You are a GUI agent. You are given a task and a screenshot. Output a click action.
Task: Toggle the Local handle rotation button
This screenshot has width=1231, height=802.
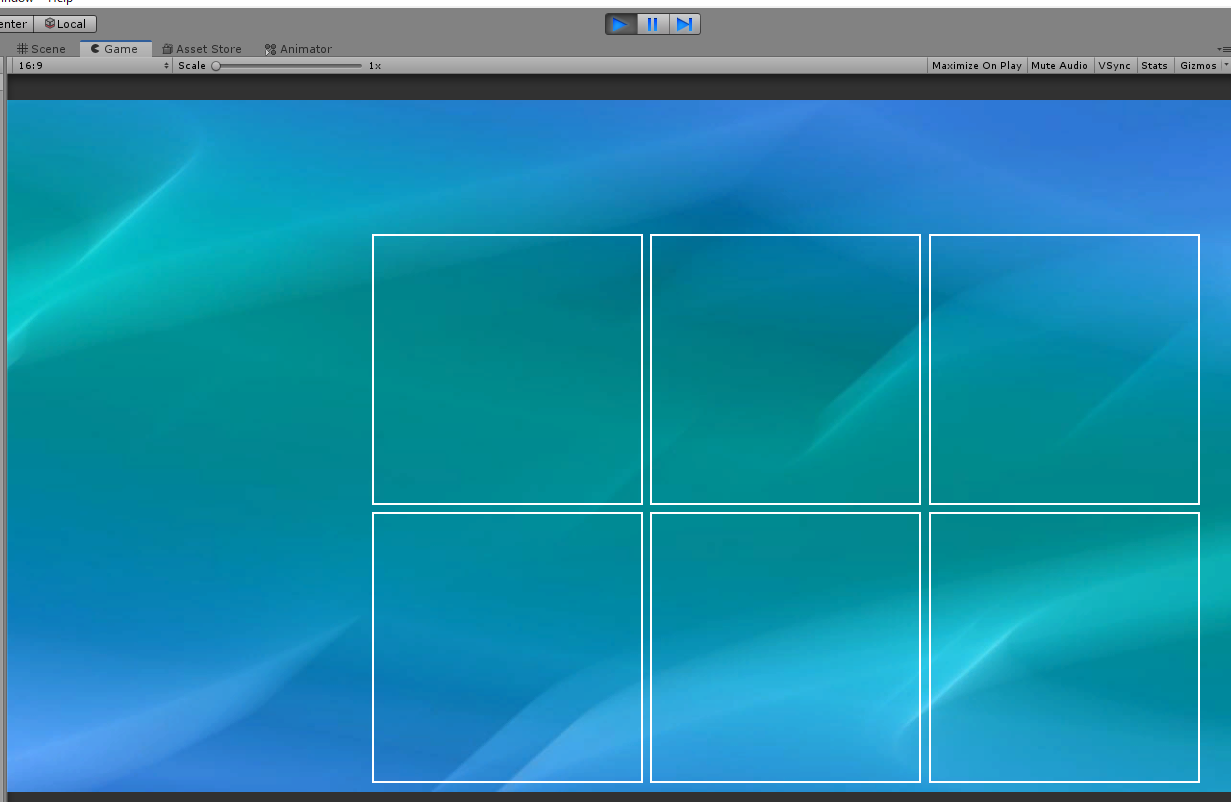[x=65, y=24]
